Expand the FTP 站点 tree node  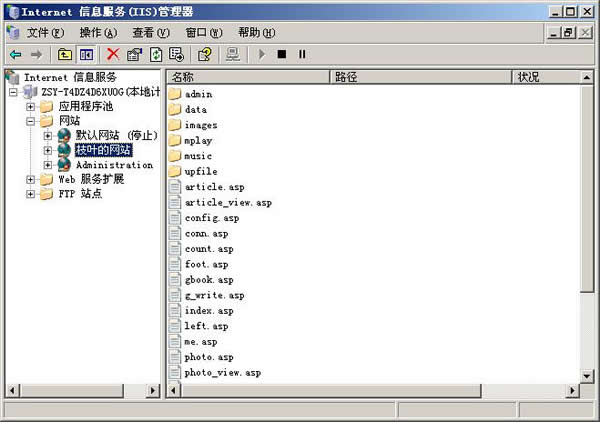(31, 194)
